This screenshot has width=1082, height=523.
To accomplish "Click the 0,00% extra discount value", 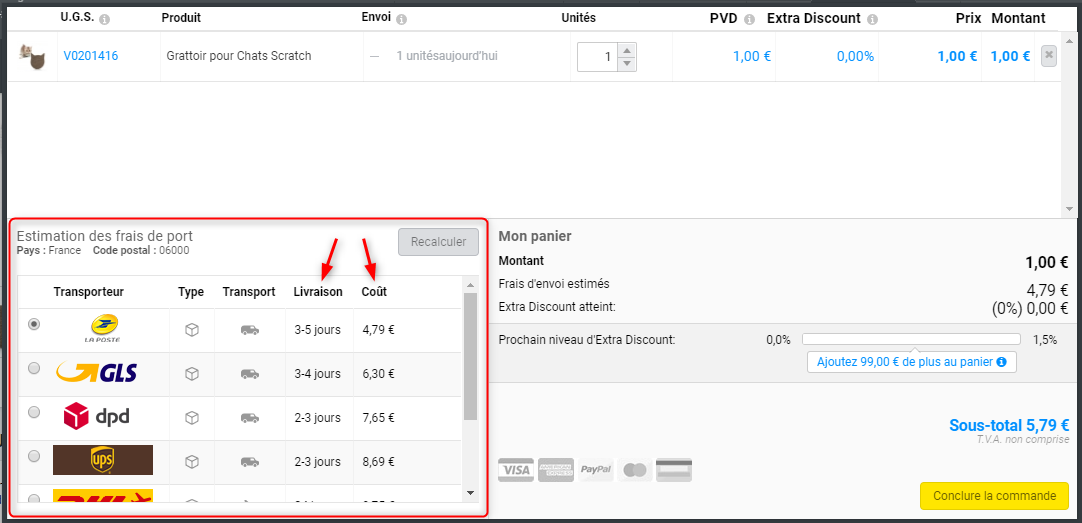I will (856, 57).
